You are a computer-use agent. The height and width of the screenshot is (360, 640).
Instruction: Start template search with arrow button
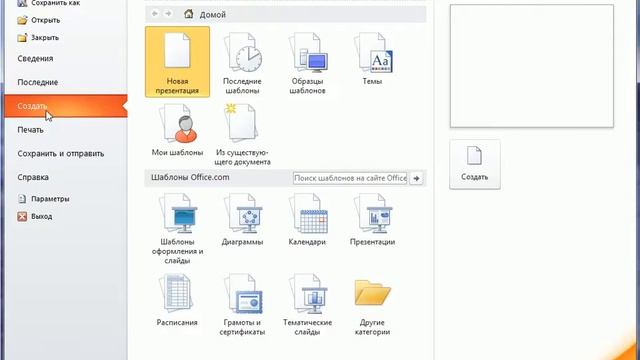coord(416,178)
